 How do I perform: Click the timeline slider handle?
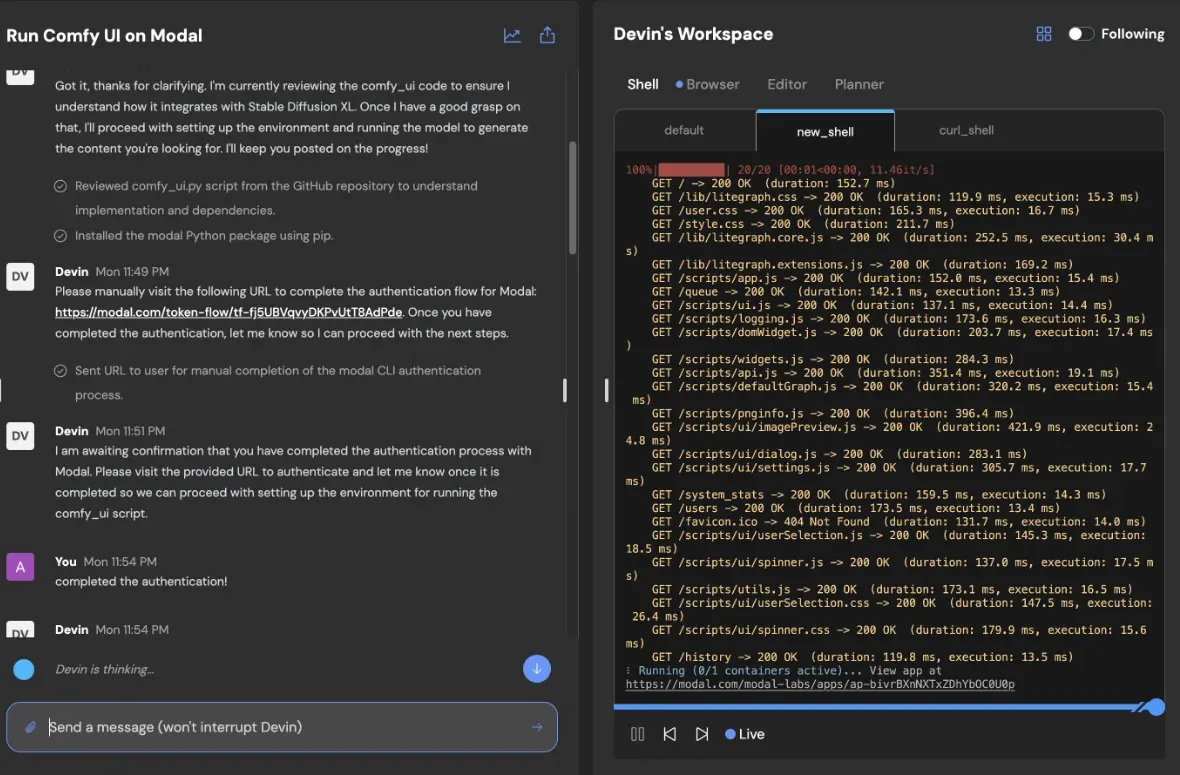(x=1156, y=707)
